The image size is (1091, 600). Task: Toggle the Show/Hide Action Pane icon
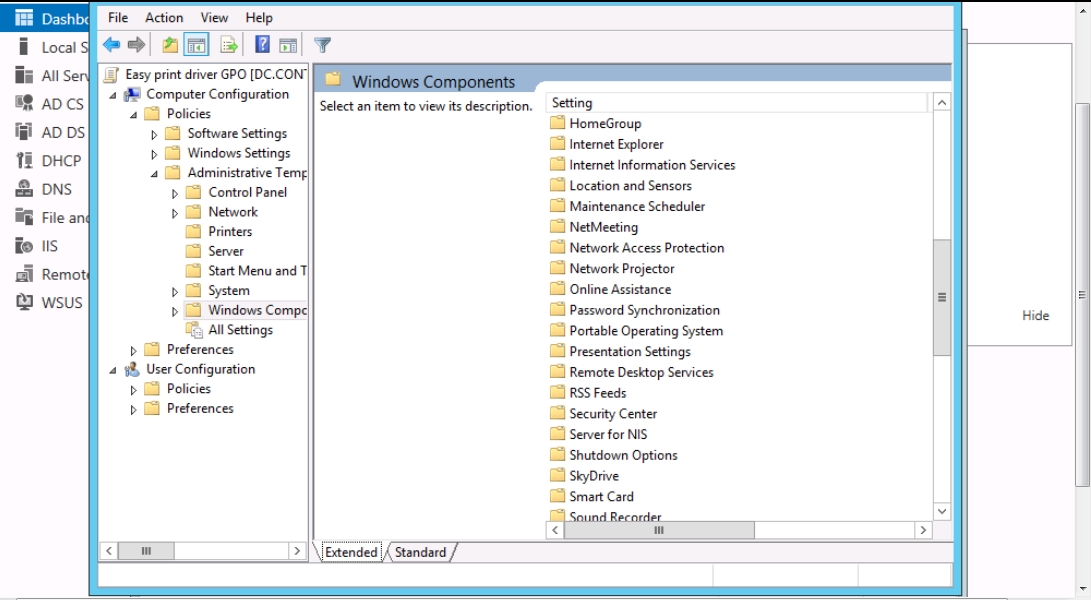pos(288,45)
